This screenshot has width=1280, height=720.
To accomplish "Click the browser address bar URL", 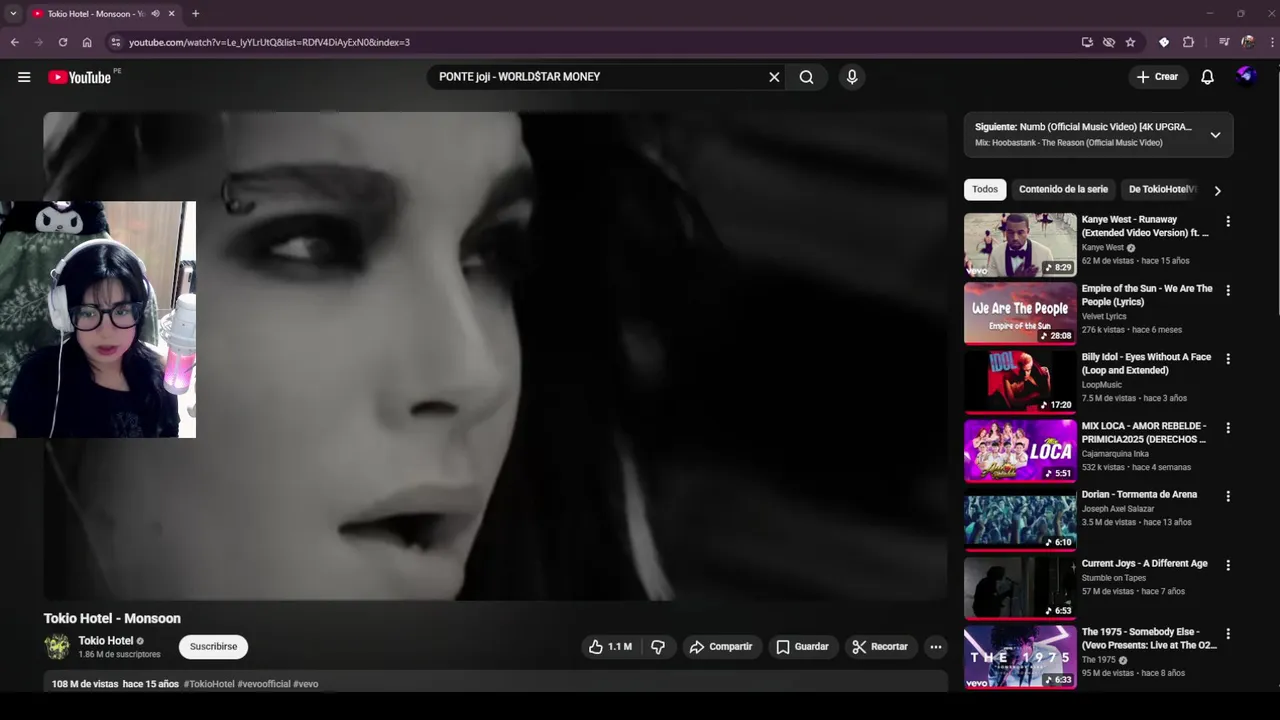I will 270,42.
